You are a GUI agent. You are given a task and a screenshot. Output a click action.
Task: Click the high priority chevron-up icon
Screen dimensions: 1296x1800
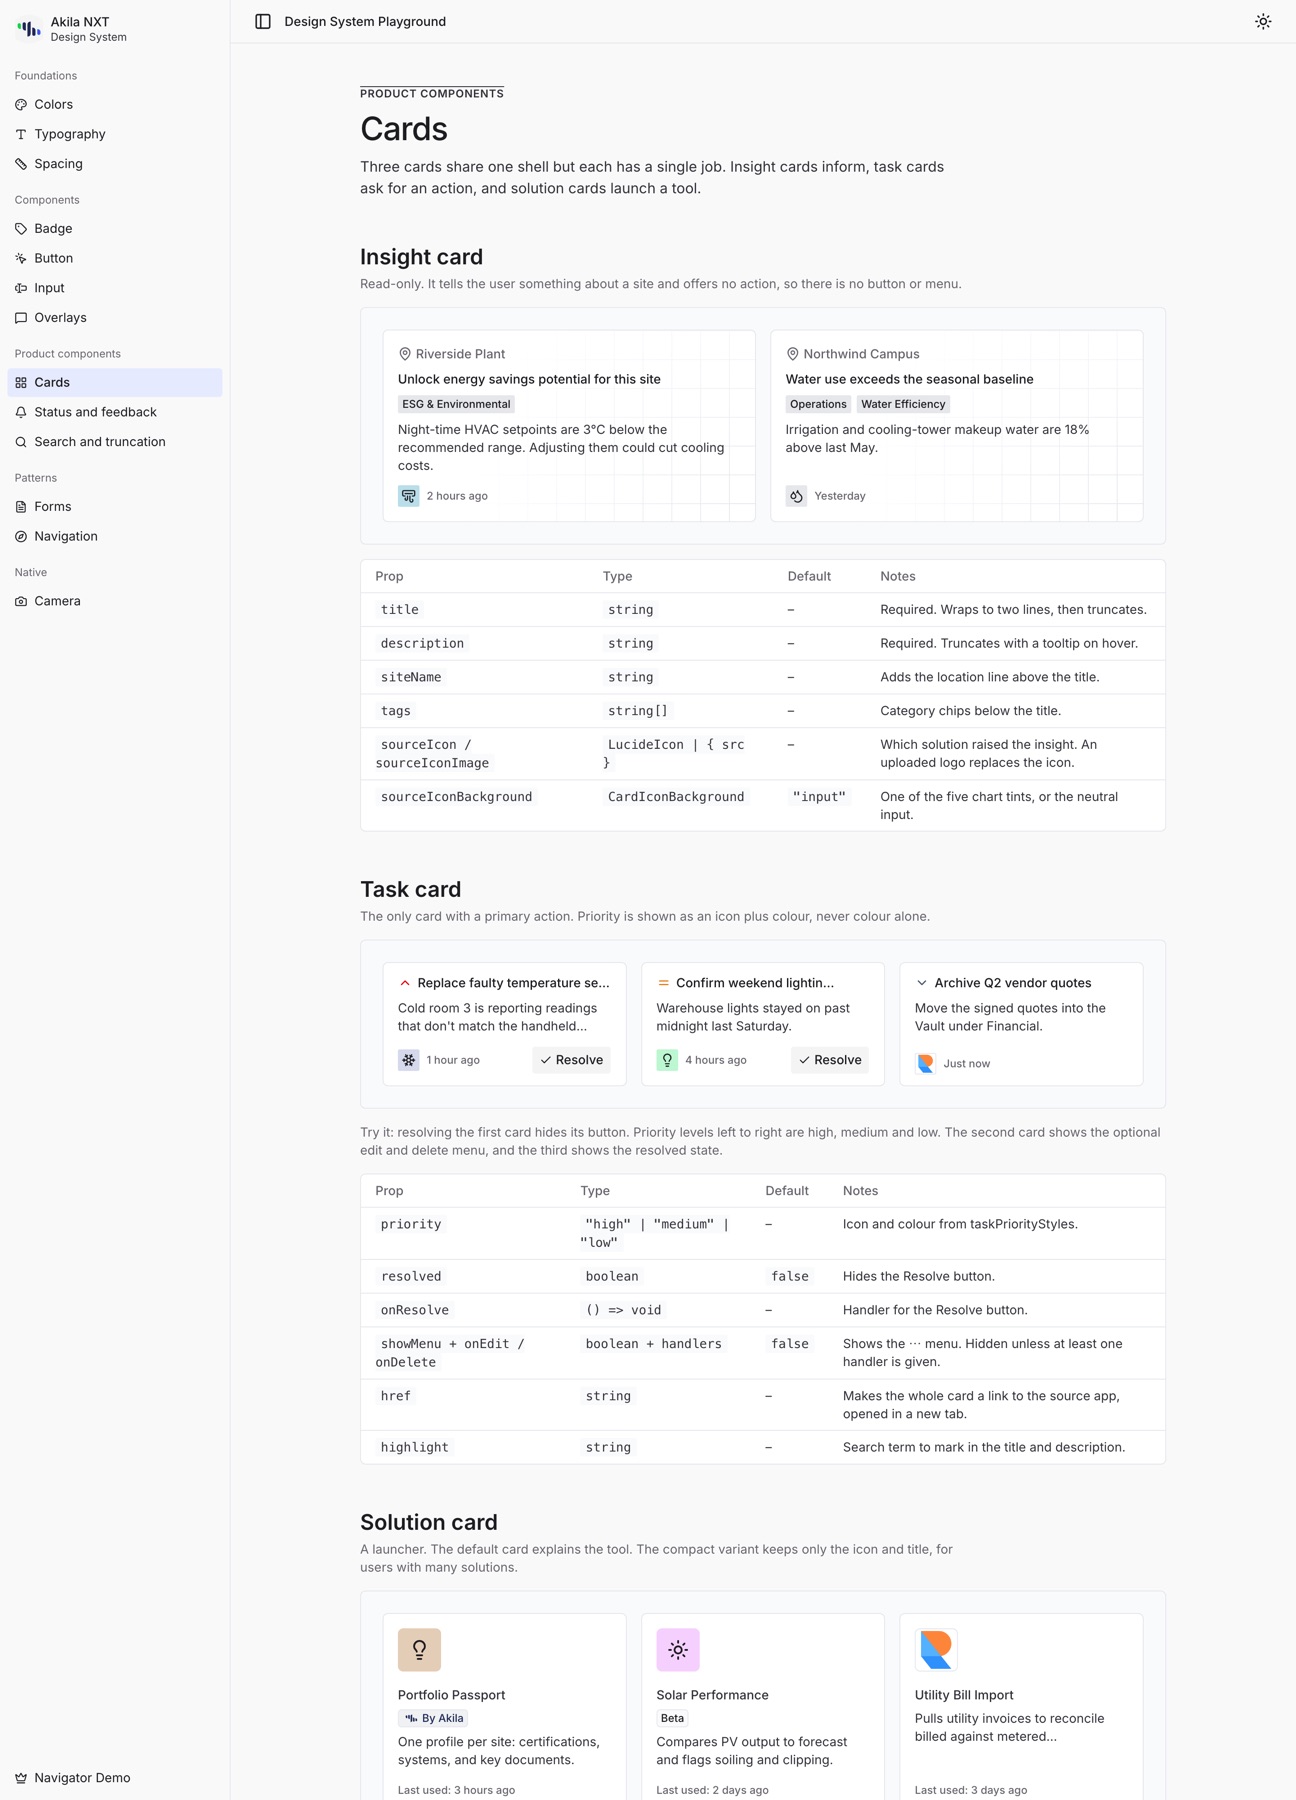tap(405, 983)
